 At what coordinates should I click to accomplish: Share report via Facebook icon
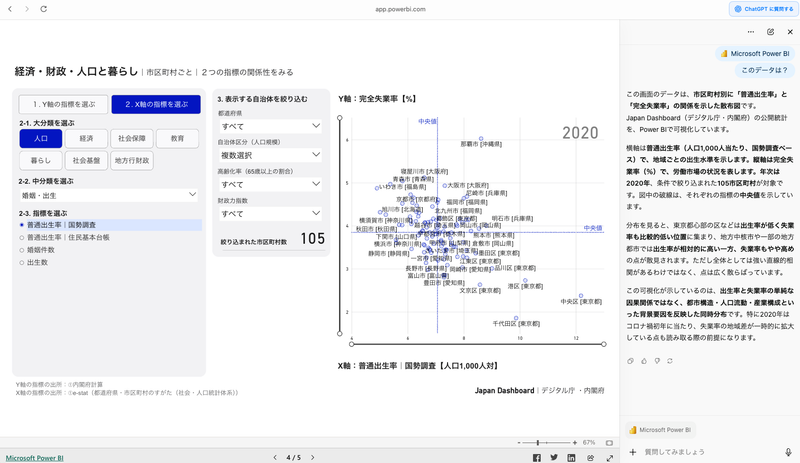coord(536,457)
